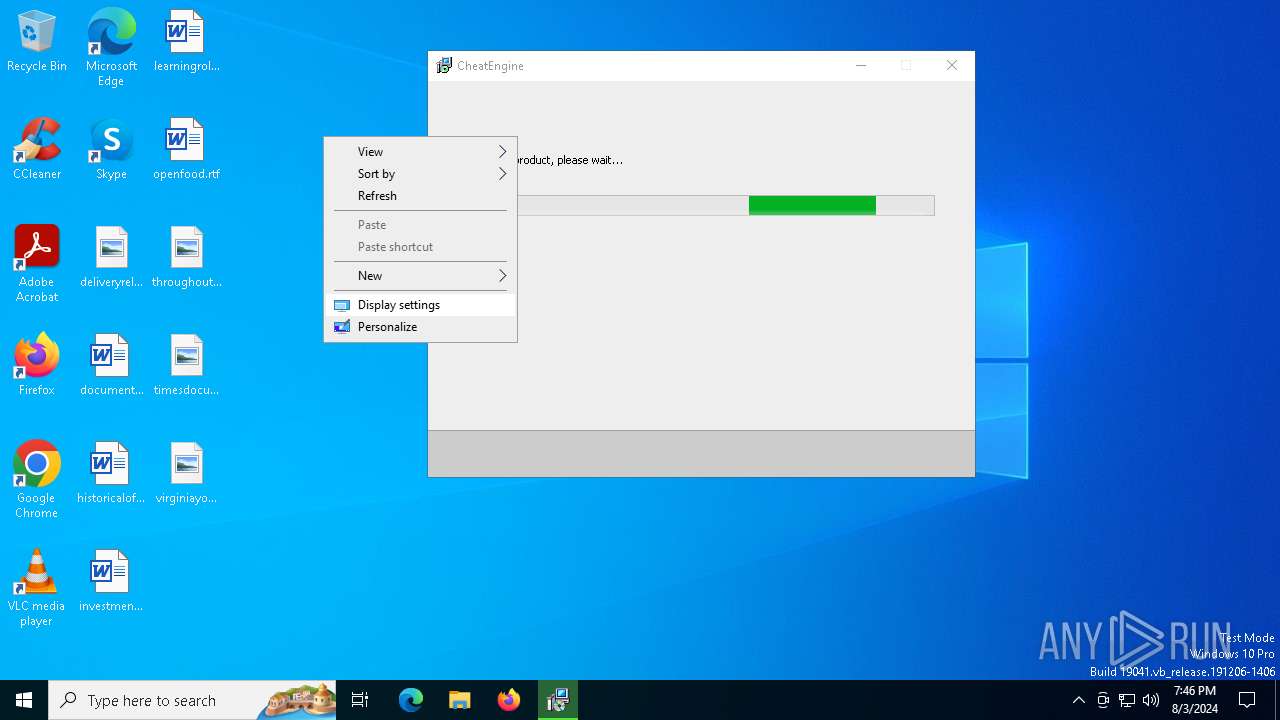Open Adobe Acrobat desktop shortcut
The height and width of the screenshot is (720, 1280).
[37, 264]
